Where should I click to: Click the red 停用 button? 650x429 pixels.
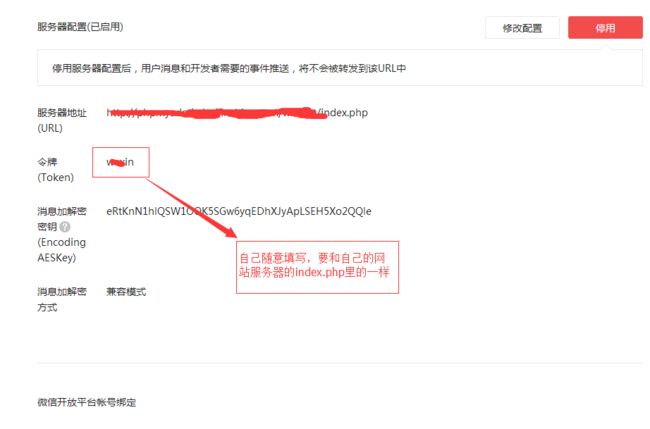pyautogui.click(x=605, y=28)
